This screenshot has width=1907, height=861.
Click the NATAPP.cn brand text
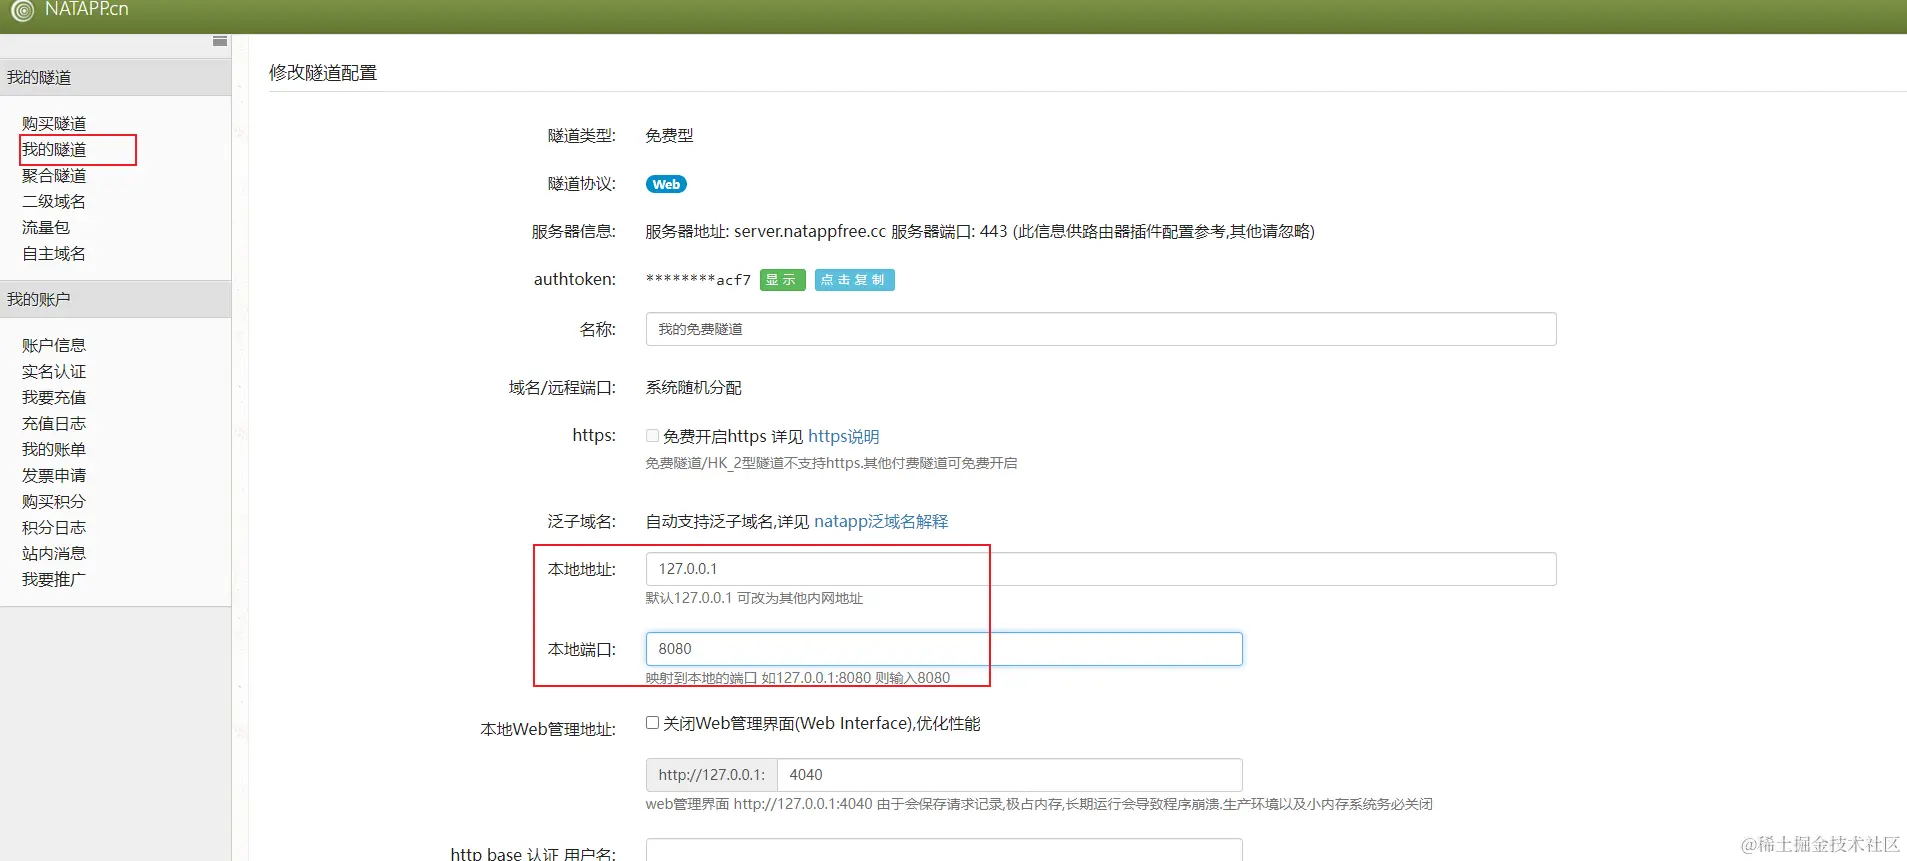tap(87, 9)
